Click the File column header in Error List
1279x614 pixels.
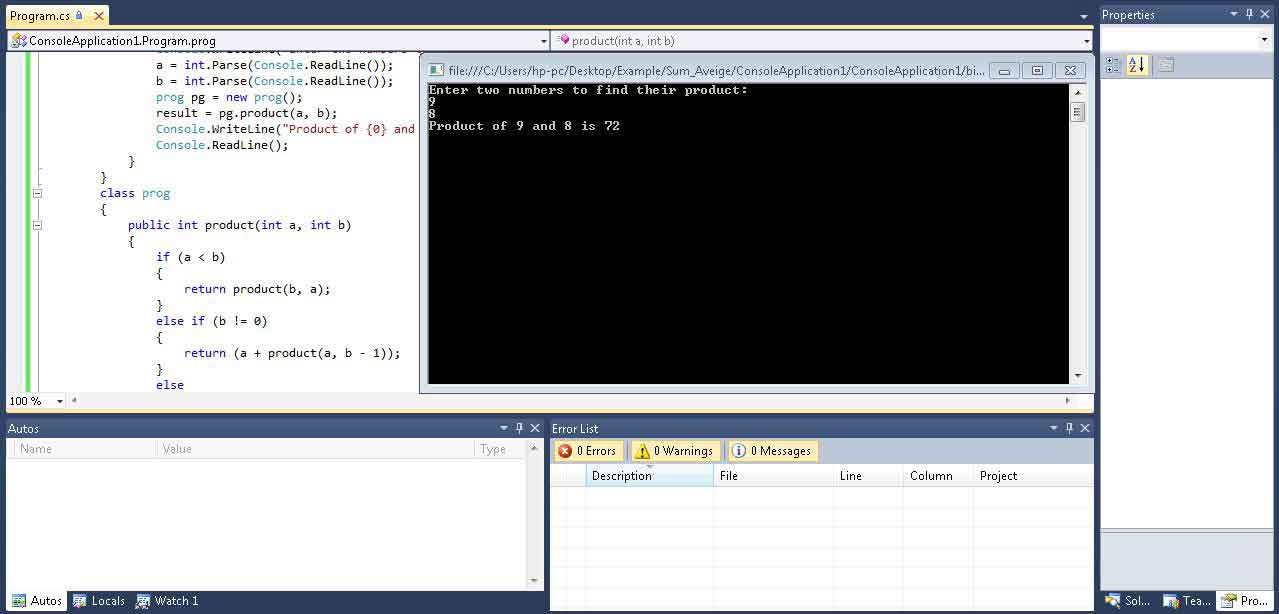click(773, 476)
